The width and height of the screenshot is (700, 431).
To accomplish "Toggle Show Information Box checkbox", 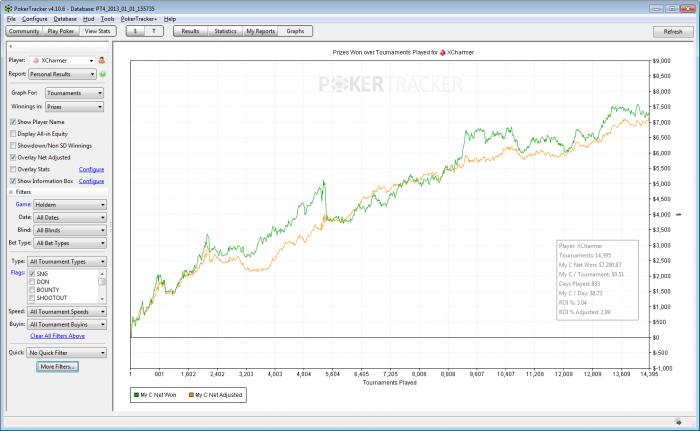I will (13, 181).
